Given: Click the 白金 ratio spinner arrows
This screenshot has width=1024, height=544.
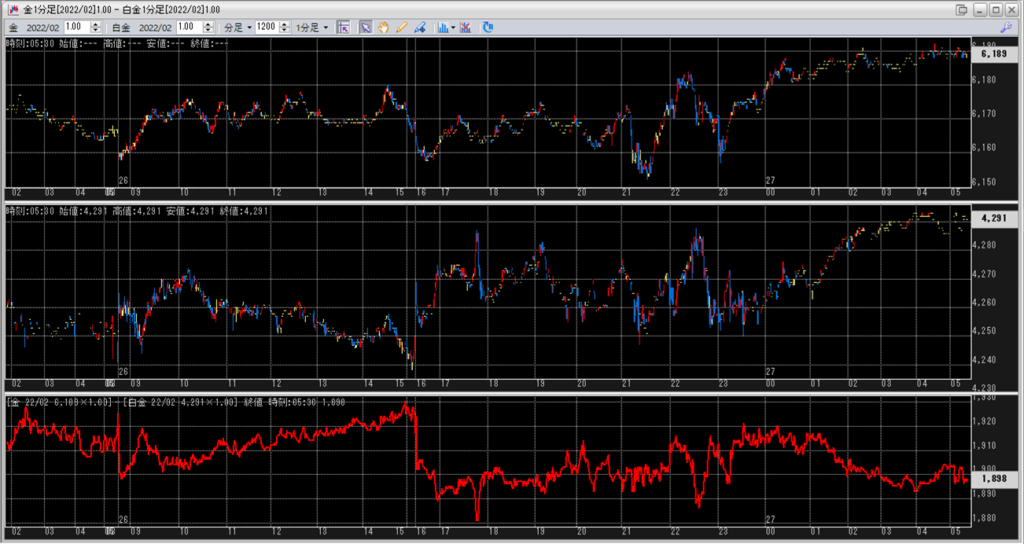Looking at the screenshot, I should (x=211, y=27).
